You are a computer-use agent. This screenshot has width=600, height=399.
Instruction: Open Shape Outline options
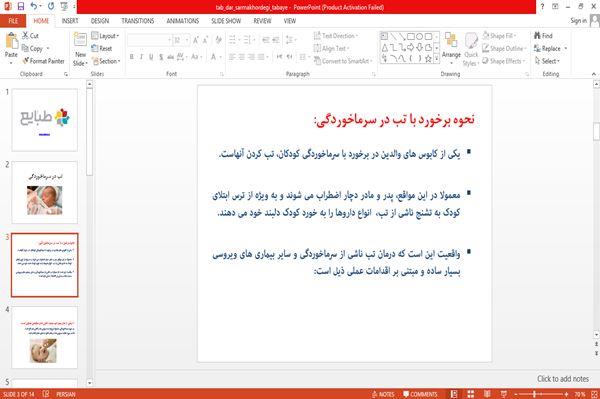pos(504,48)
